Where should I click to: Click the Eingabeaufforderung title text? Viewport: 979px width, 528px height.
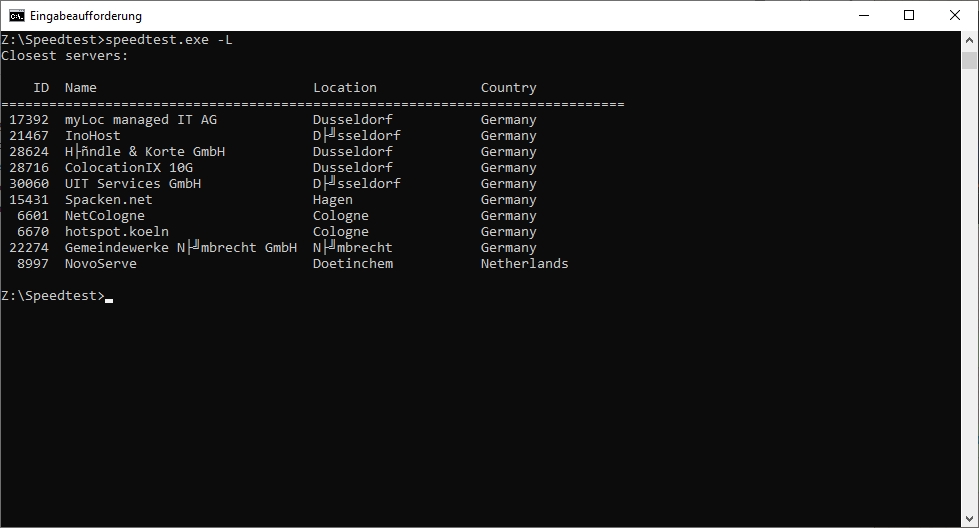click(86, 16)
